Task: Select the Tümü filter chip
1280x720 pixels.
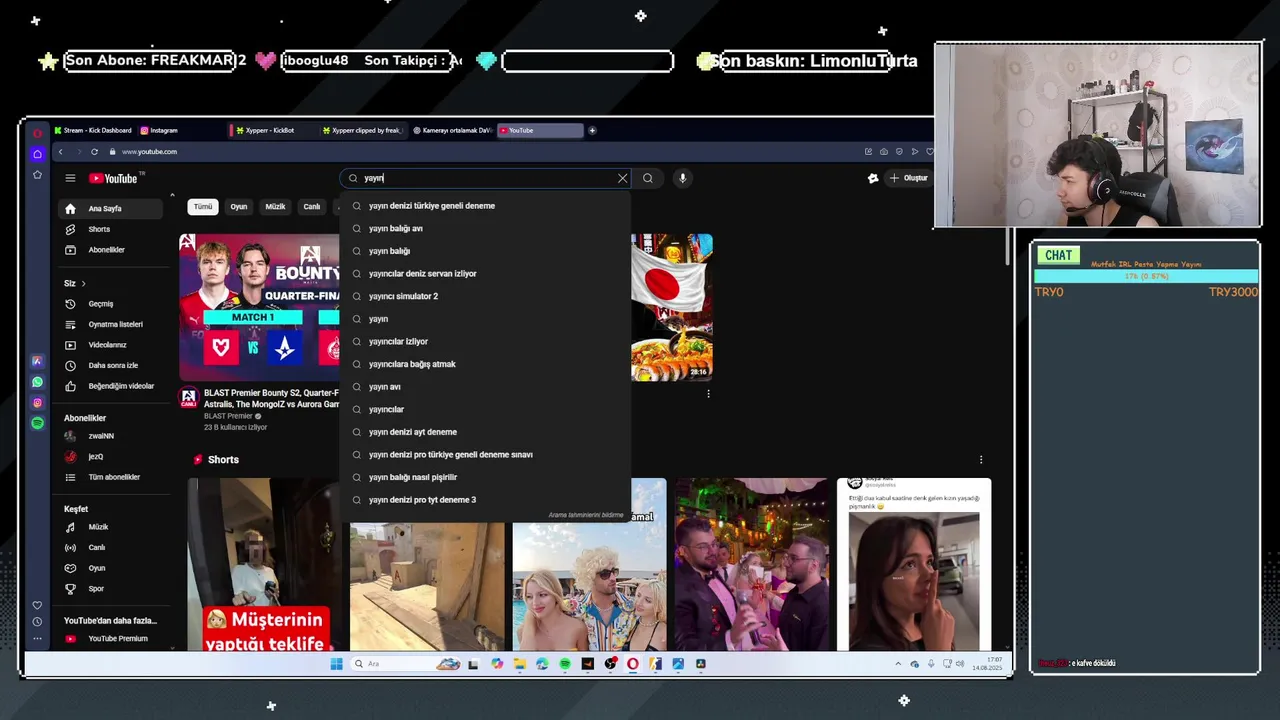Action: click(203, 207)
